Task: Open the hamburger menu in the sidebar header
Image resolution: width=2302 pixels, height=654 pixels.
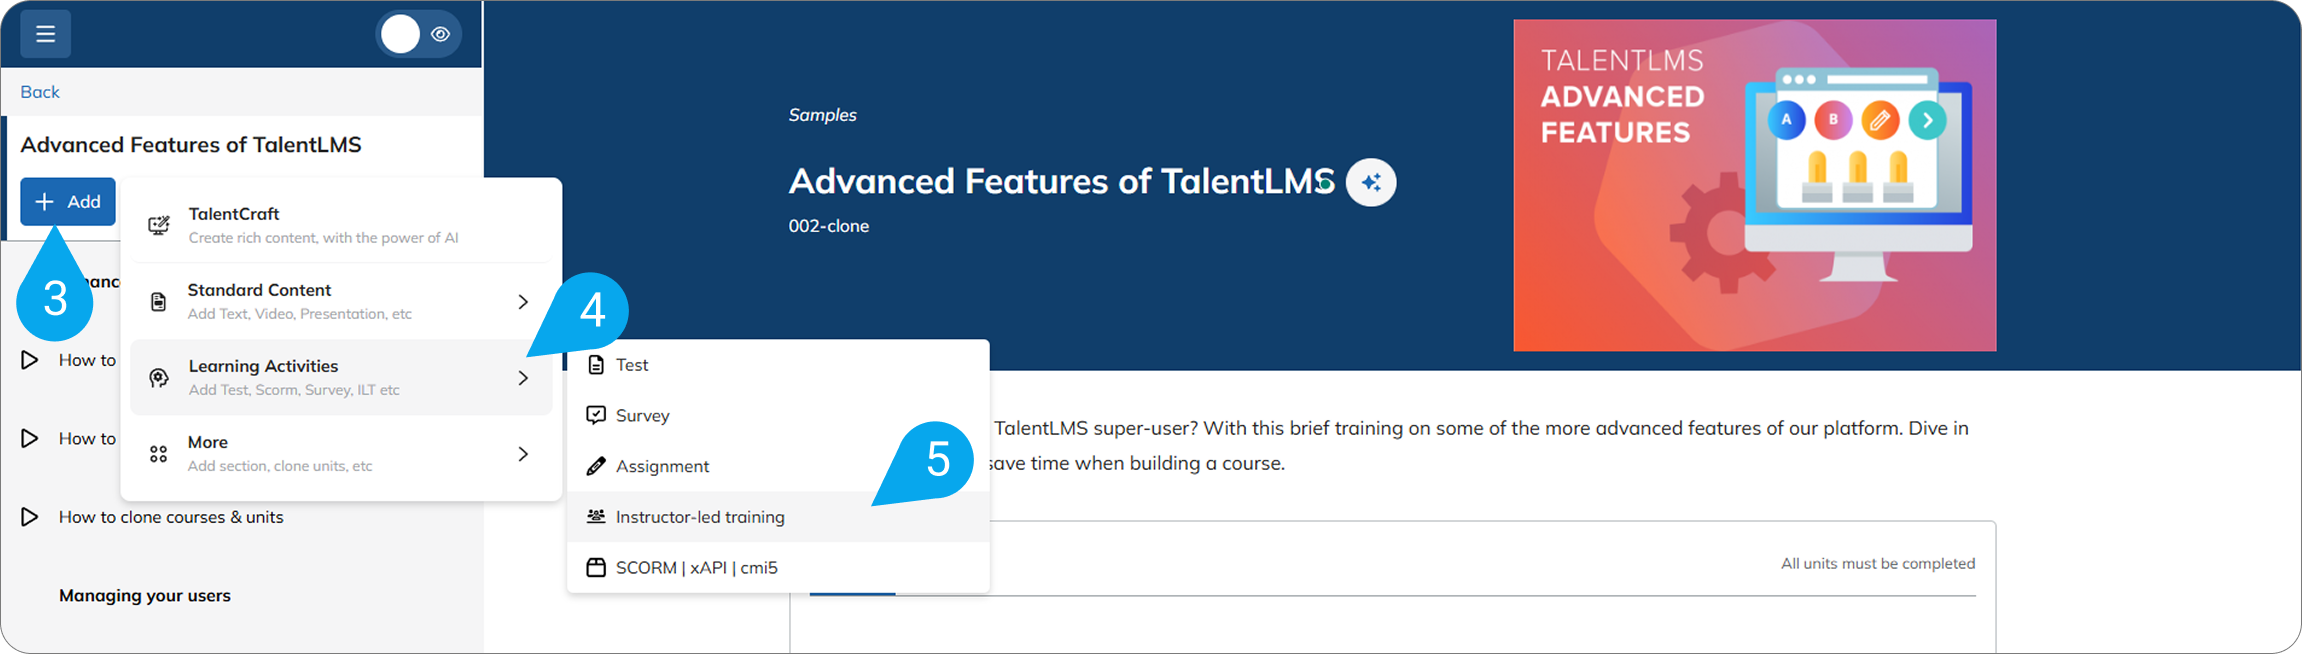Action: click(x=45, y=34)
